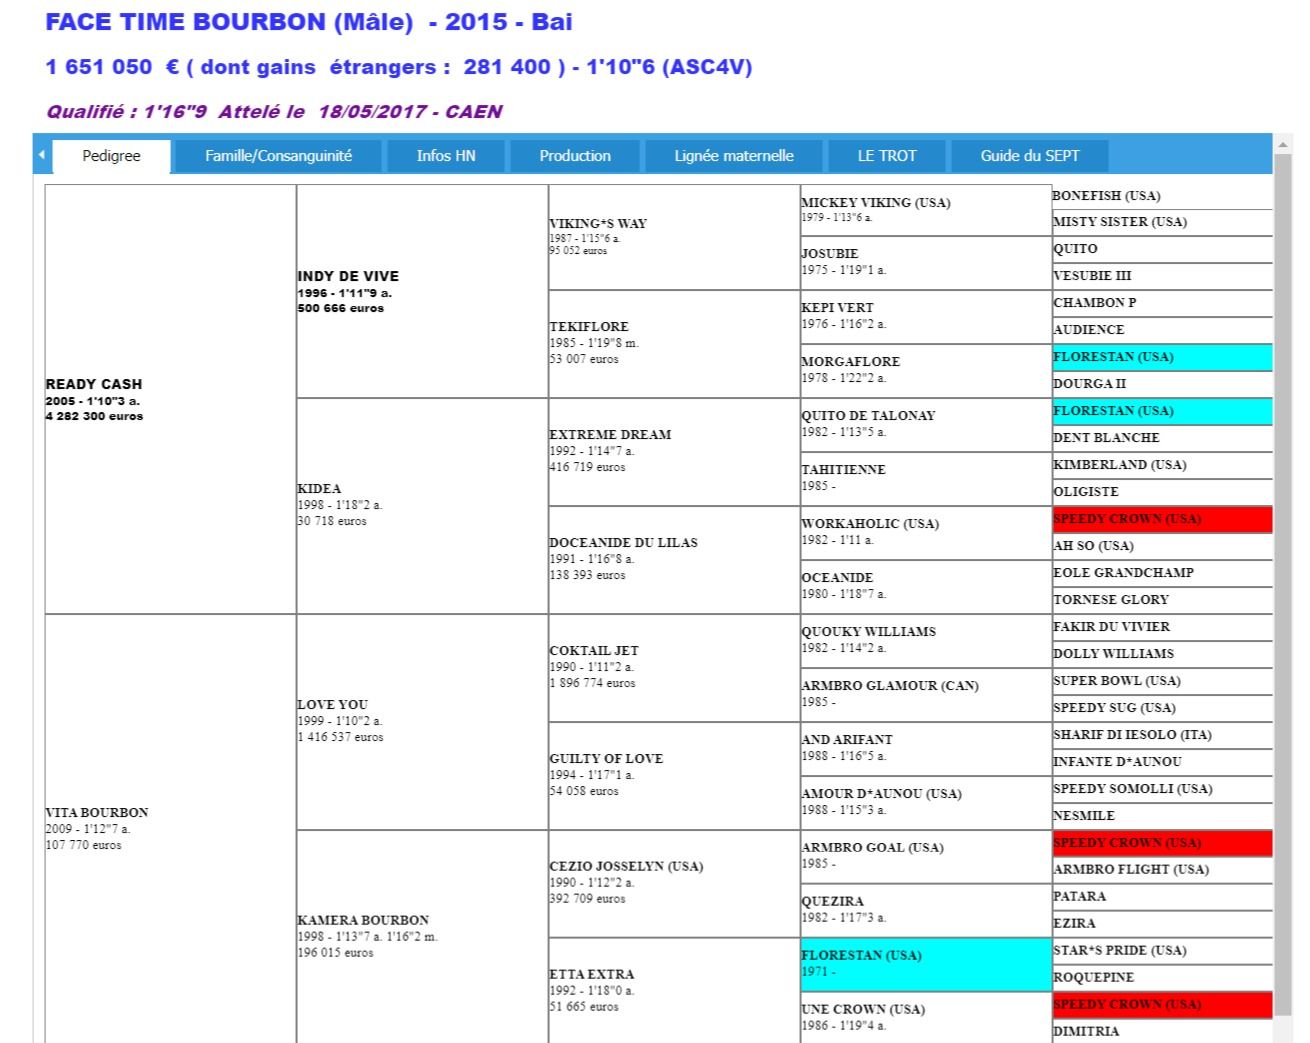Click CHAMBON P ancestor
The image size is (1310, 1043).
click(1095, 302)
